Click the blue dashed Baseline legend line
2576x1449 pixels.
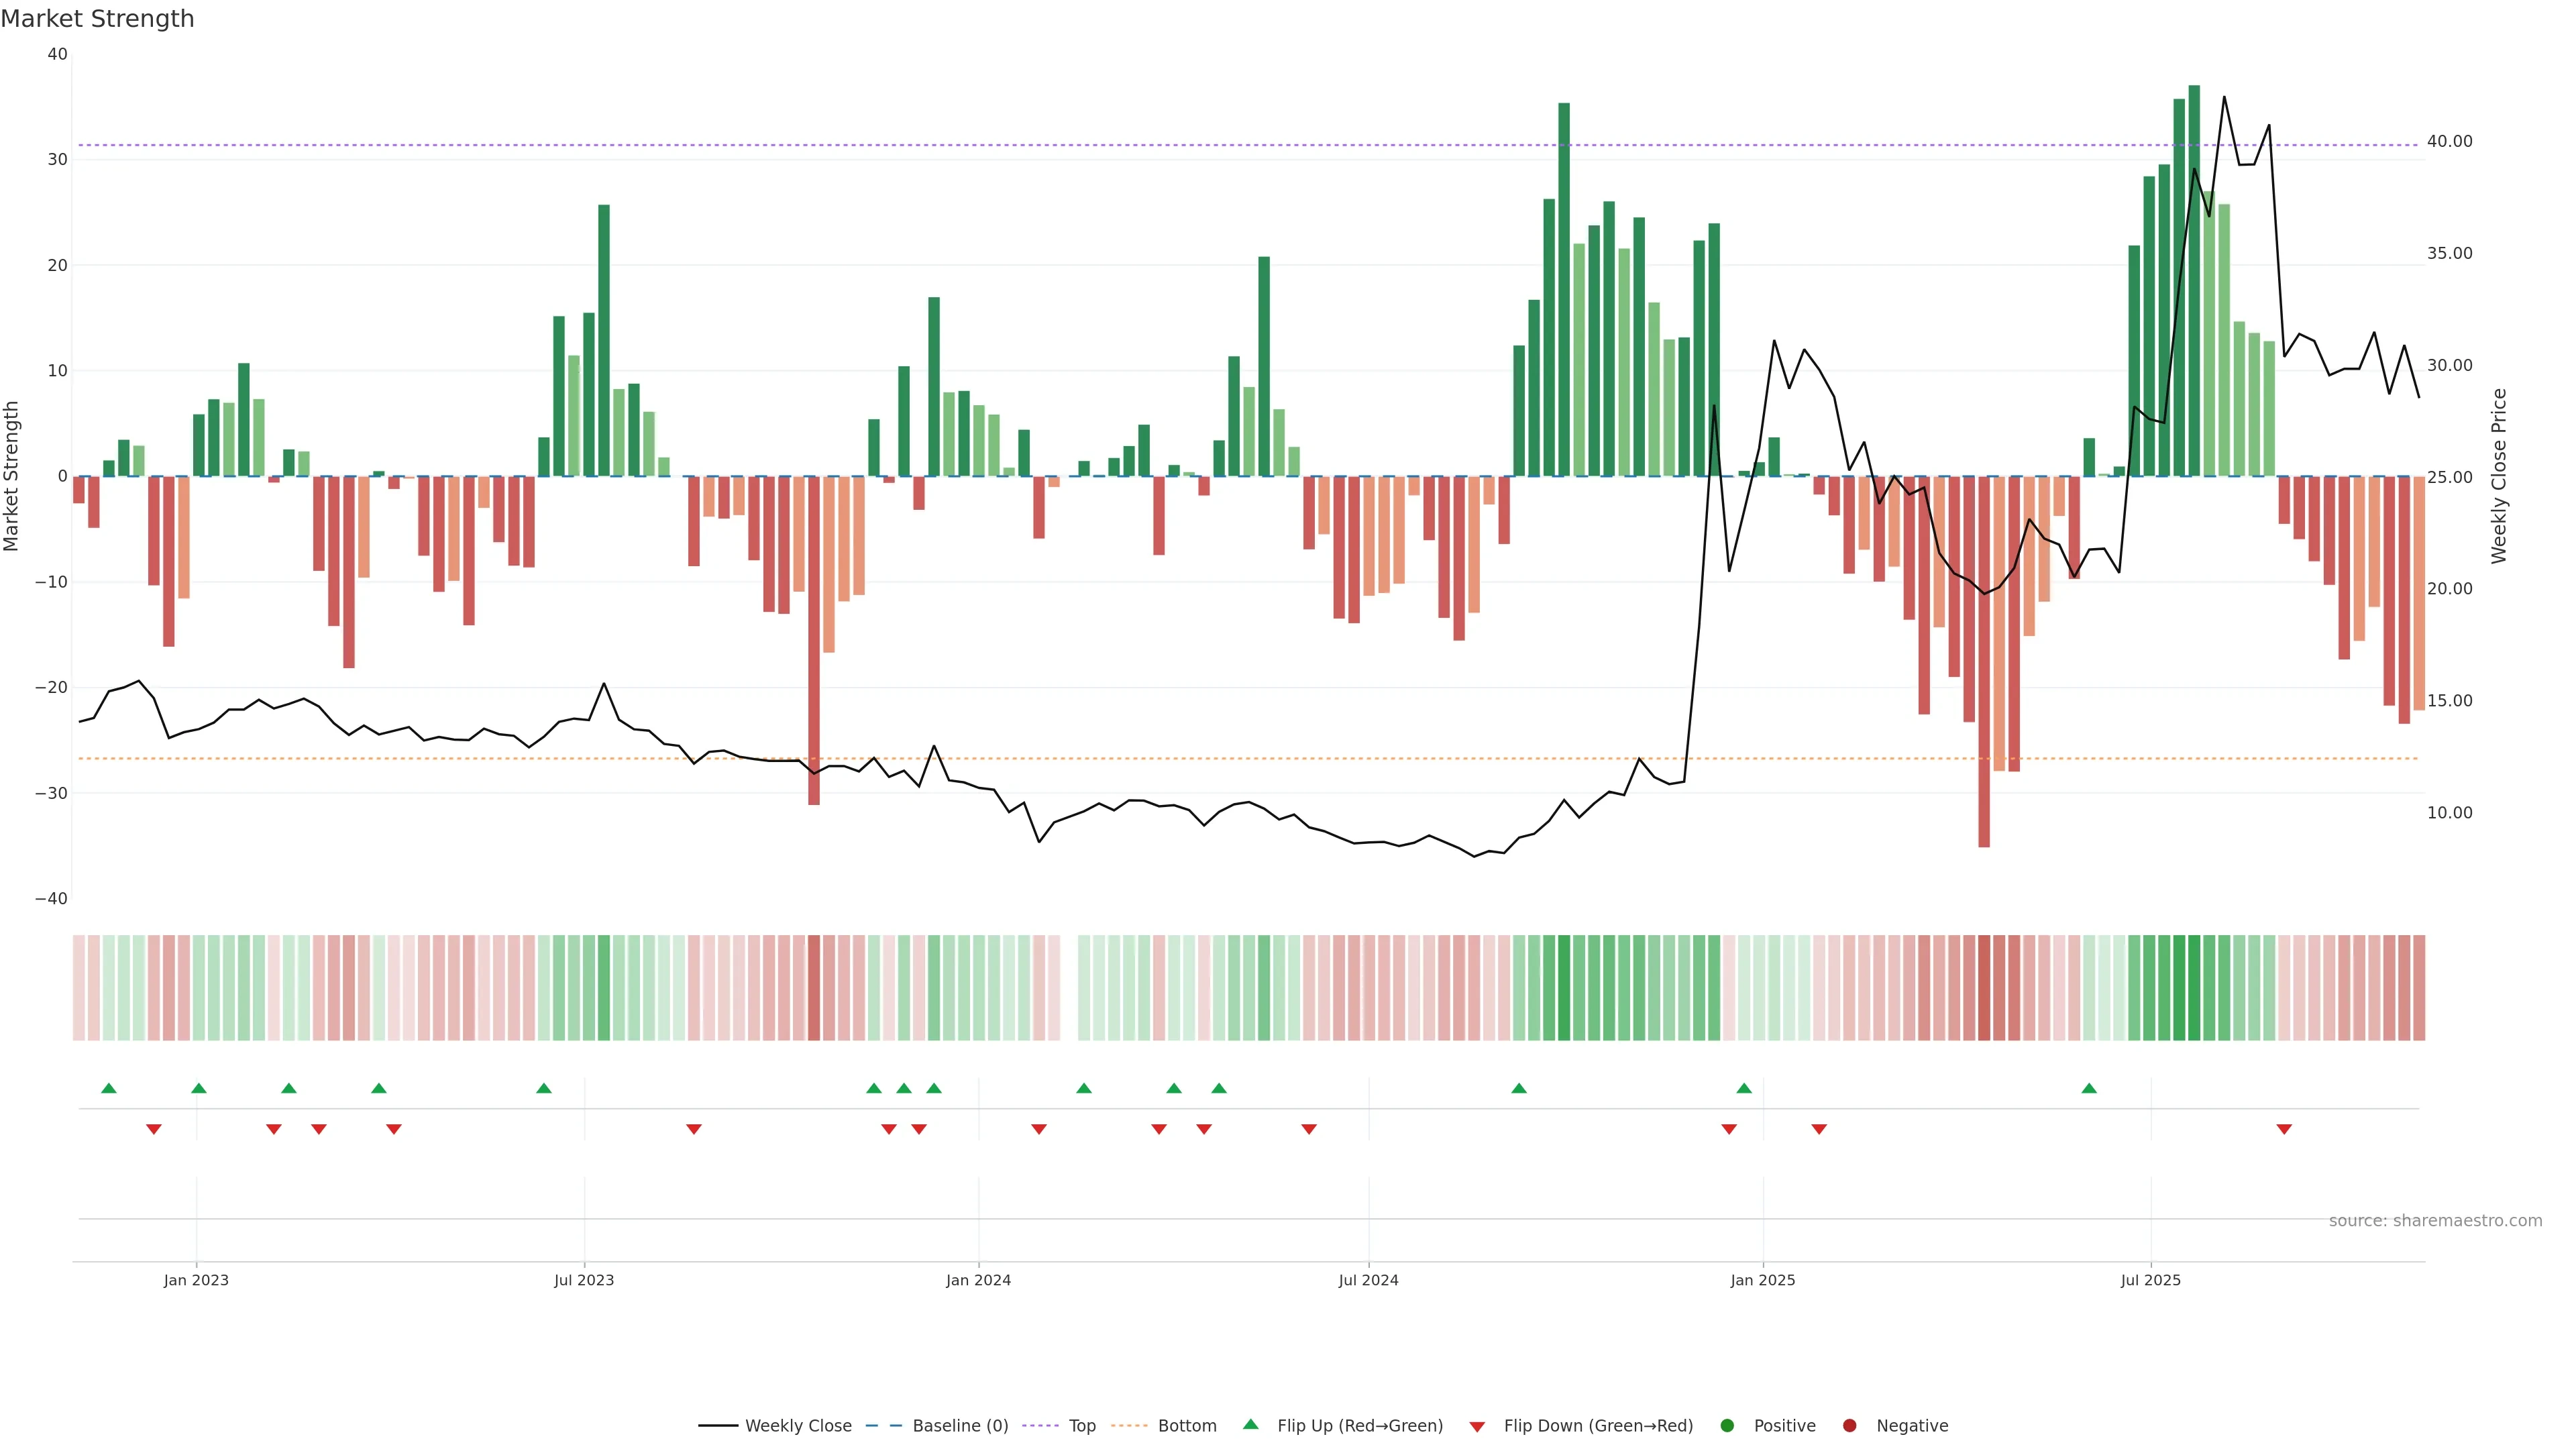point(883,1426)
